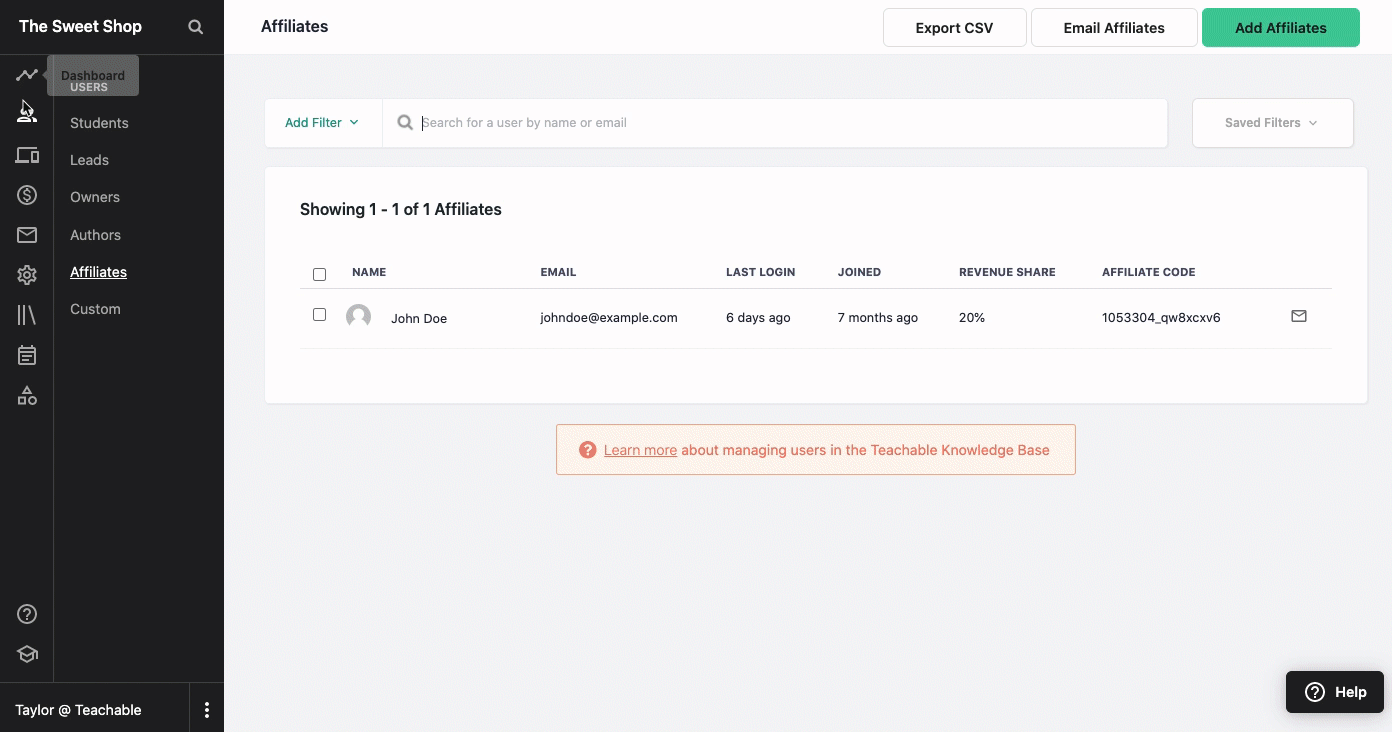This screenshot has width=1392, height=732.
Task: Click John Doe's avatar icon
Action: click(x=358, y=317)
